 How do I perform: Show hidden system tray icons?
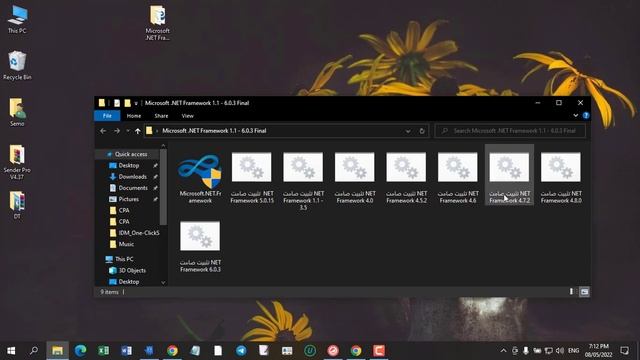tap(503, 351)
